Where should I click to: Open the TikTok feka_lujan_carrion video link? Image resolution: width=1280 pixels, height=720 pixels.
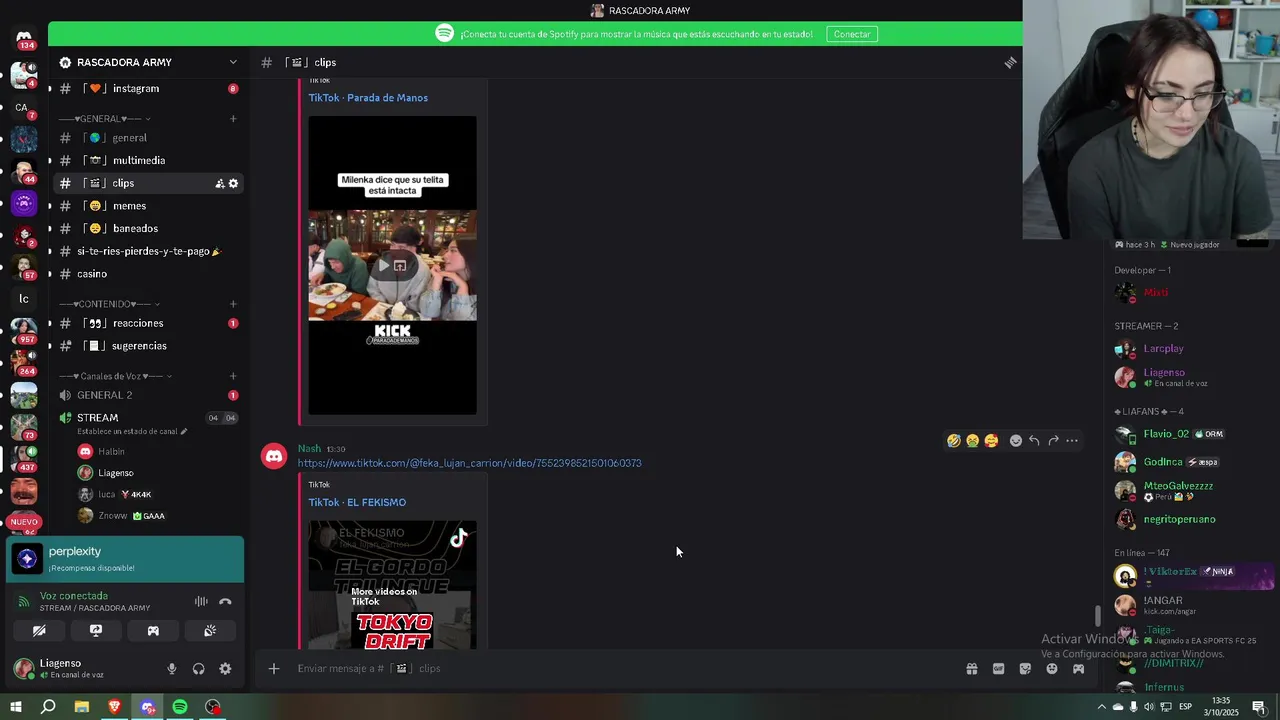469,463
